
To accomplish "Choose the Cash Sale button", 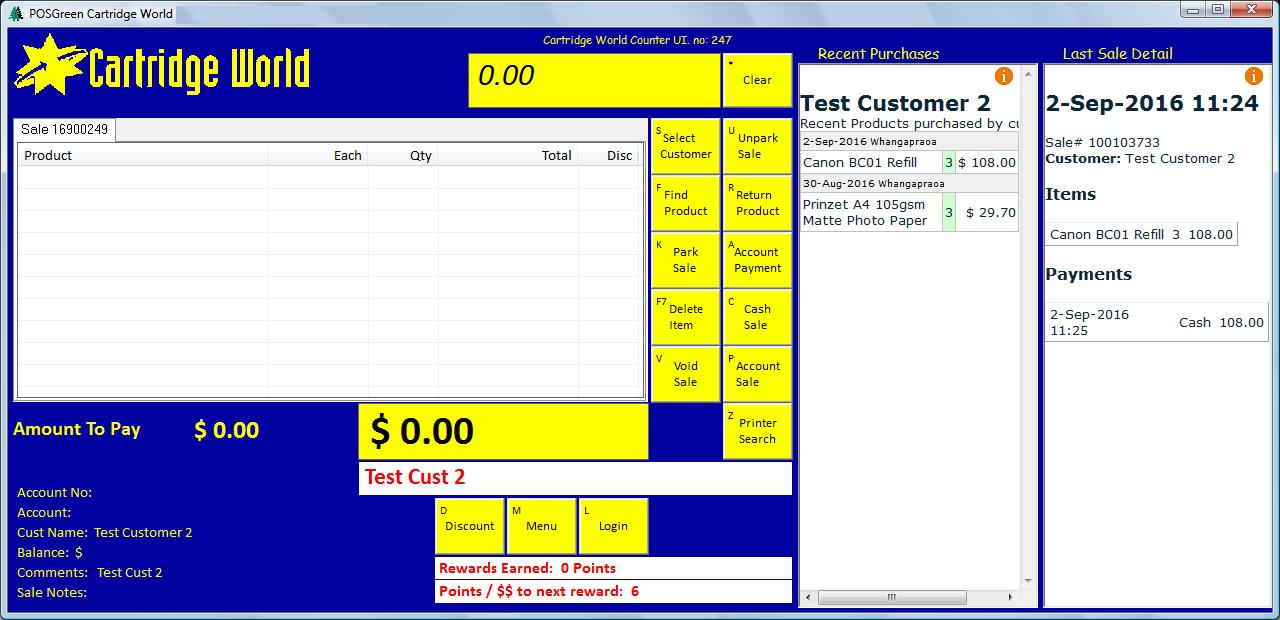I will click(757, 317).
